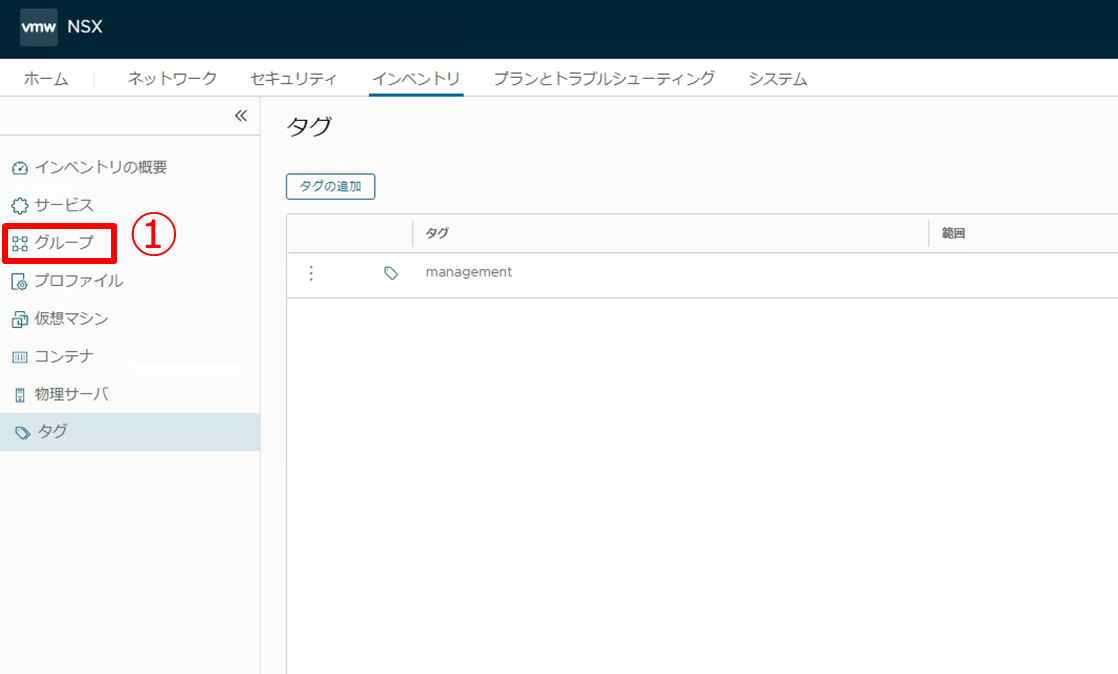Switch to the セキュリティ tab
1118x674 pixels.
click(294, 79)
